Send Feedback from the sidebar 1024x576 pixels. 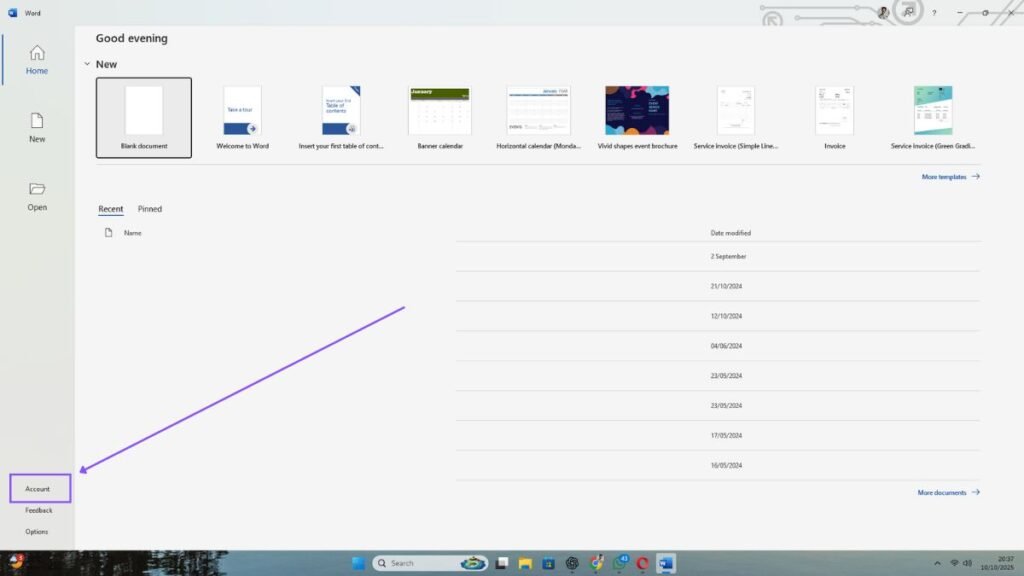point(37,510)
